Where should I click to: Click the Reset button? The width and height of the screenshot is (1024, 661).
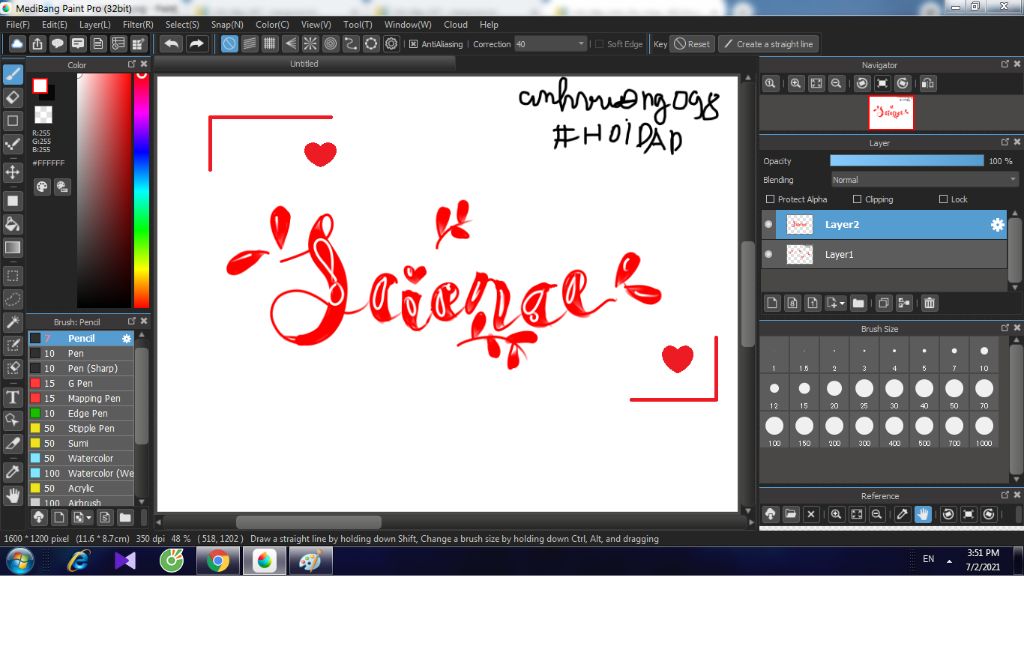tap(692, 44)
